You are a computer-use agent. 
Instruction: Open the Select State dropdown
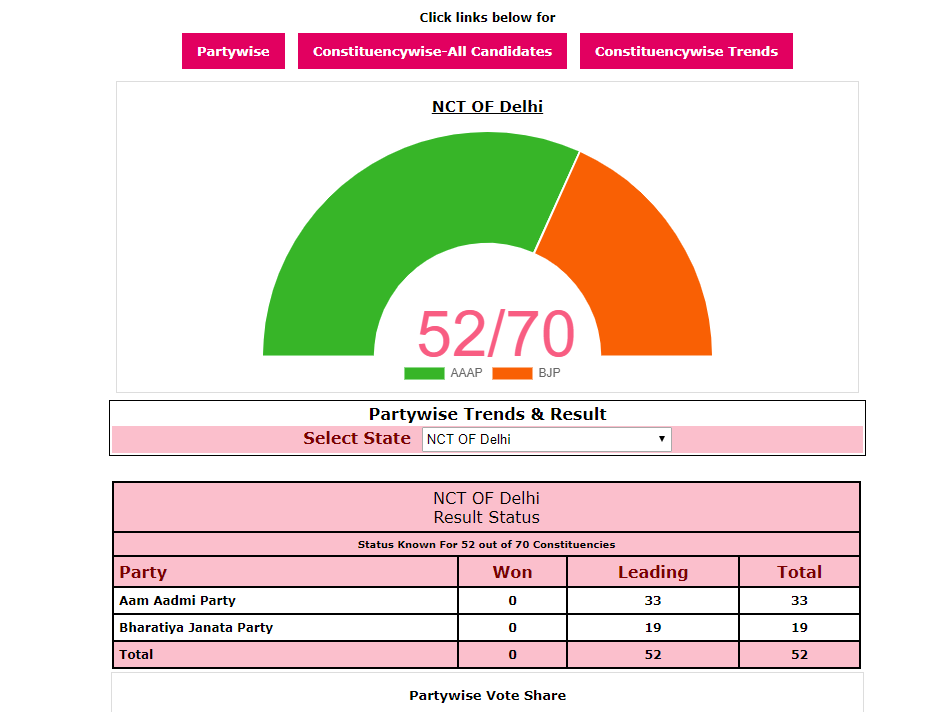pyautogui.click(x=547, y=439)
